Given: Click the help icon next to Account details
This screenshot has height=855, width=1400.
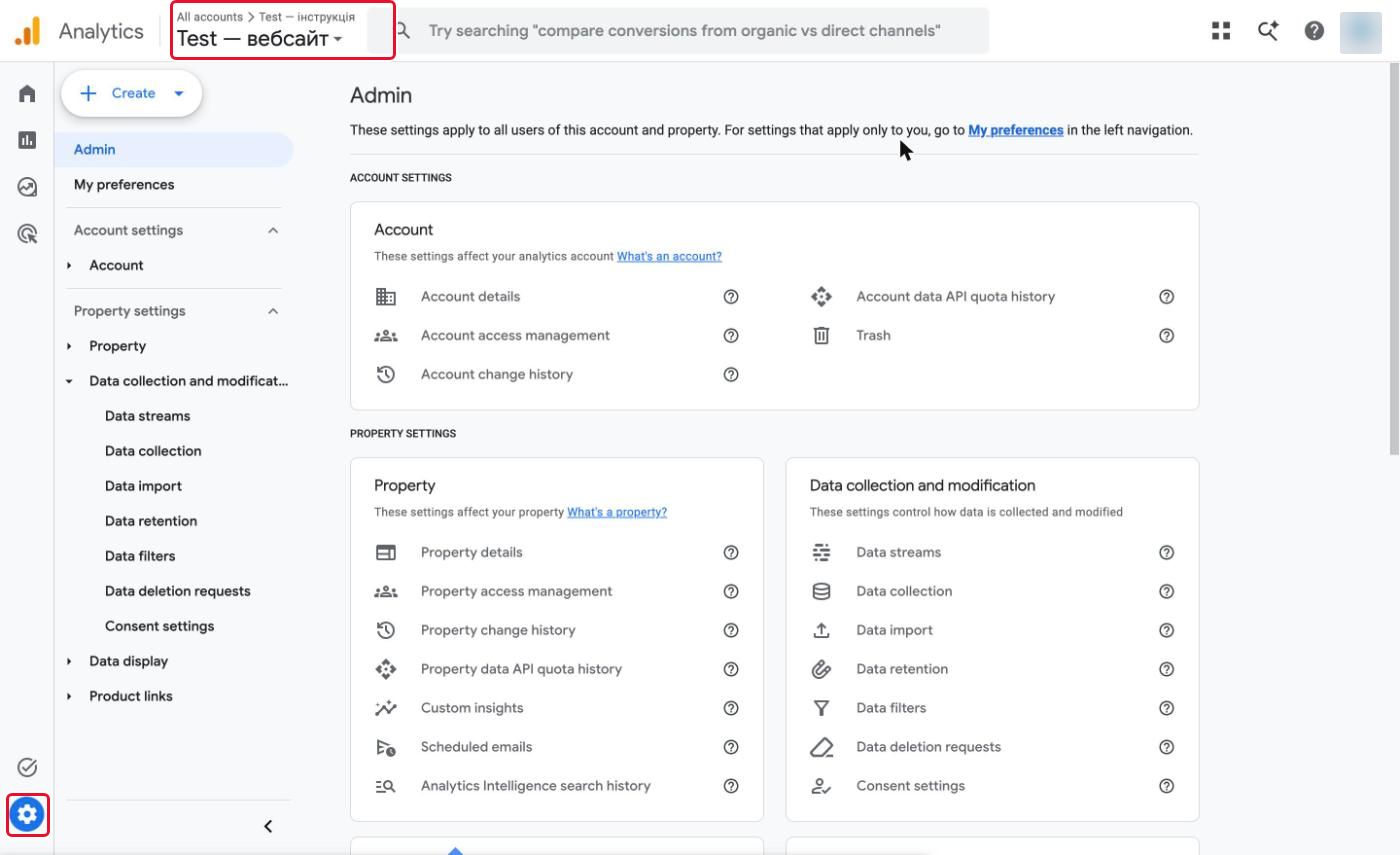Looking at the screenshot, I should click(731, 297).
